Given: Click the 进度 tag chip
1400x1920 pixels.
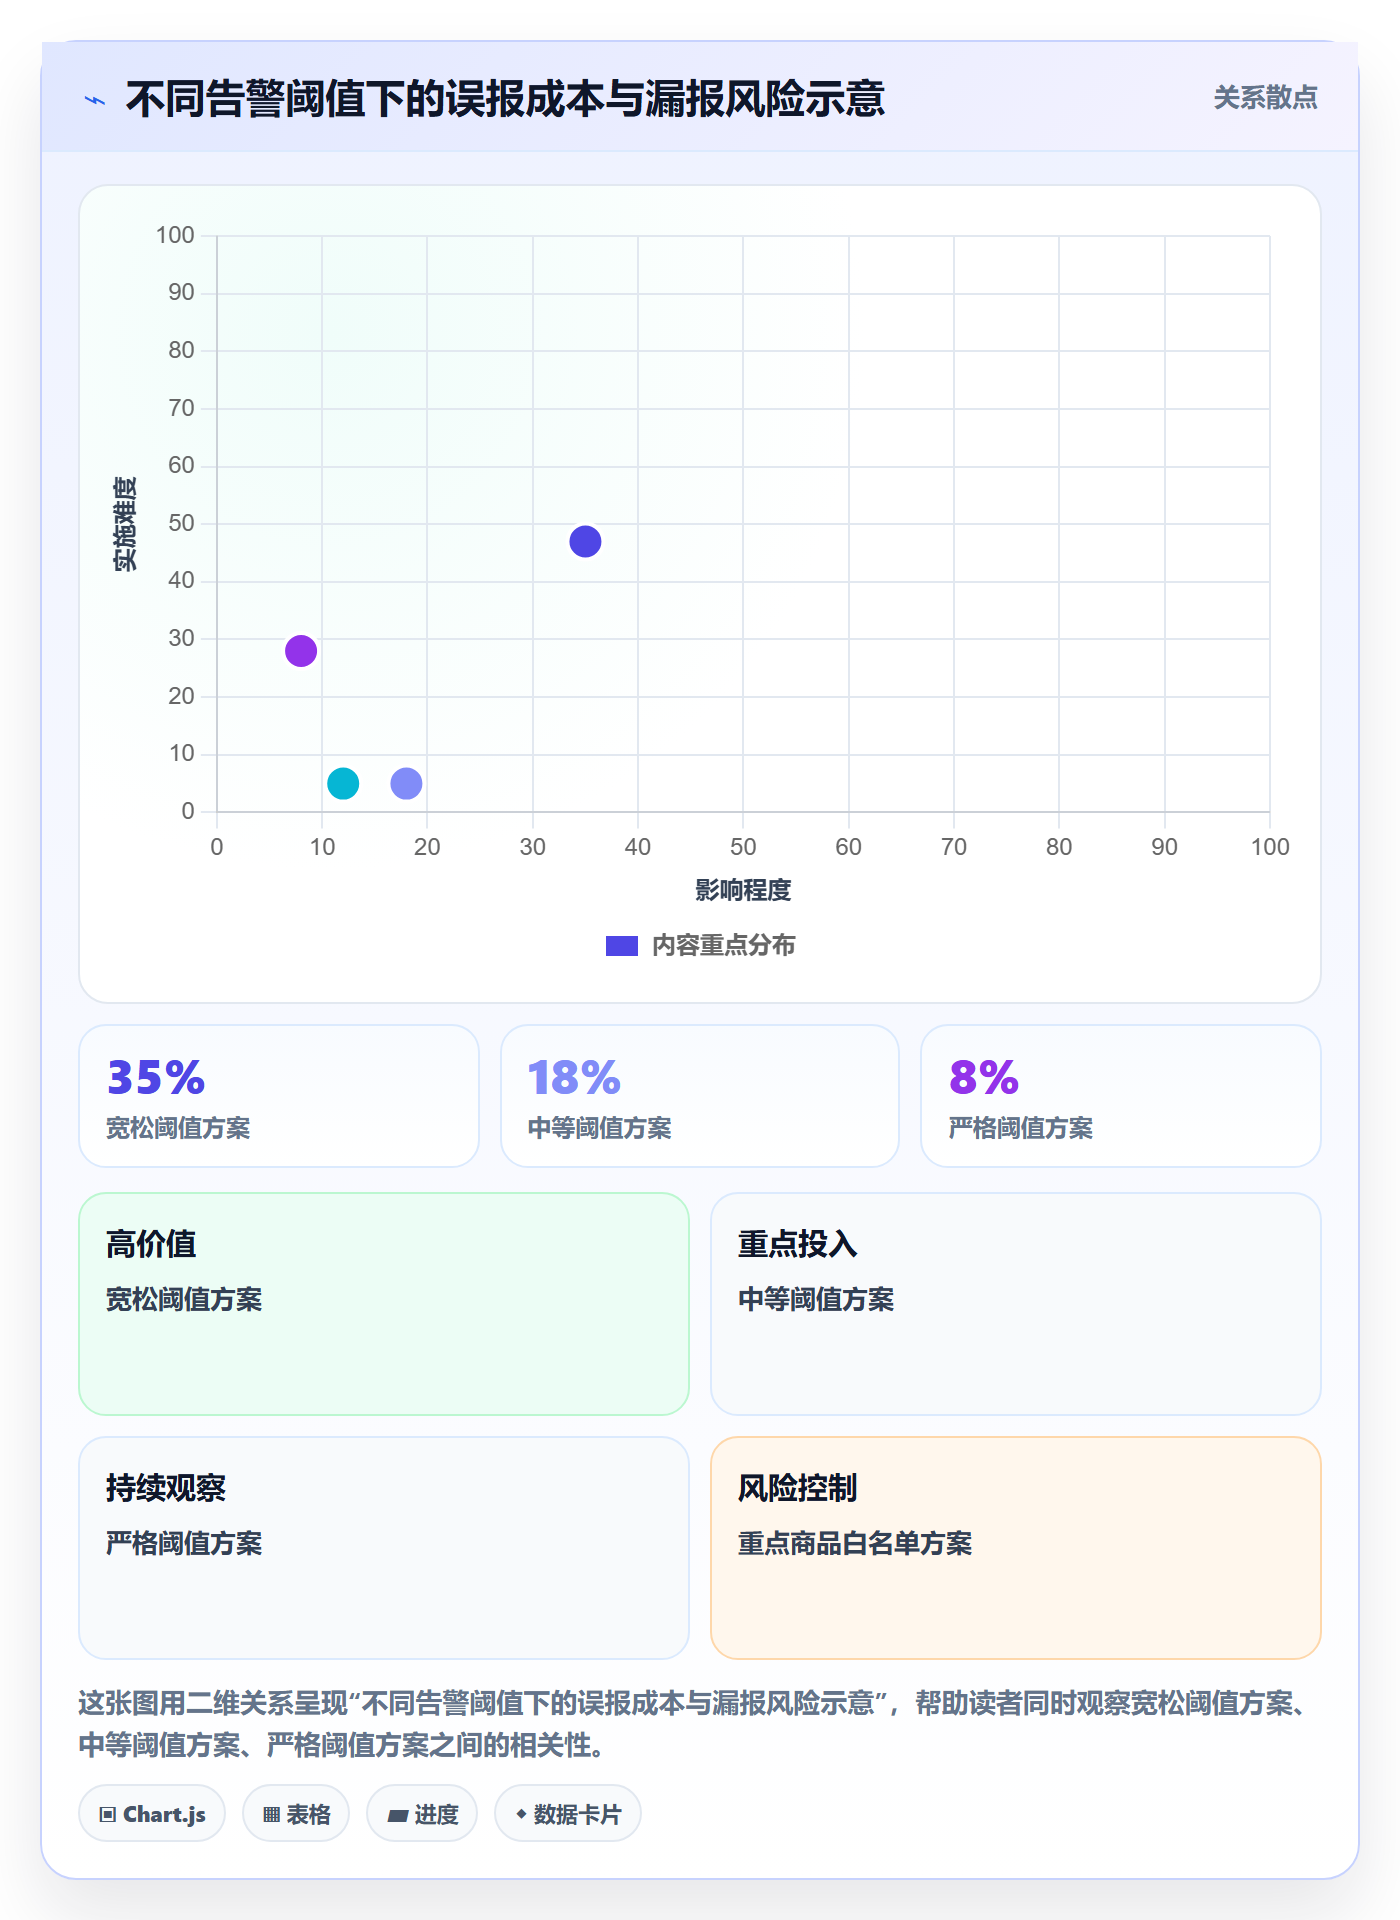Looking at the screenshot, I should (x=422, y=1813).
